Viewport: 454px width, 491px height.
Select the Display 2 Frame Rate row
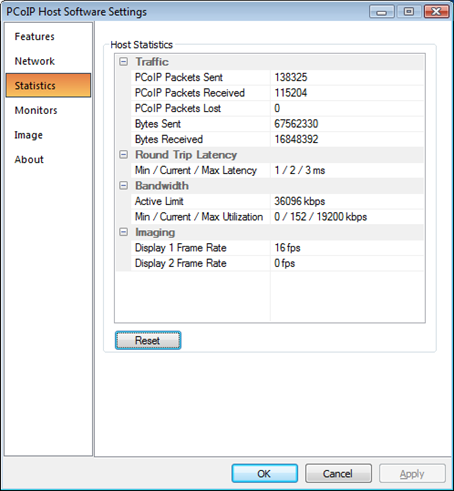(x=278, y=263)
